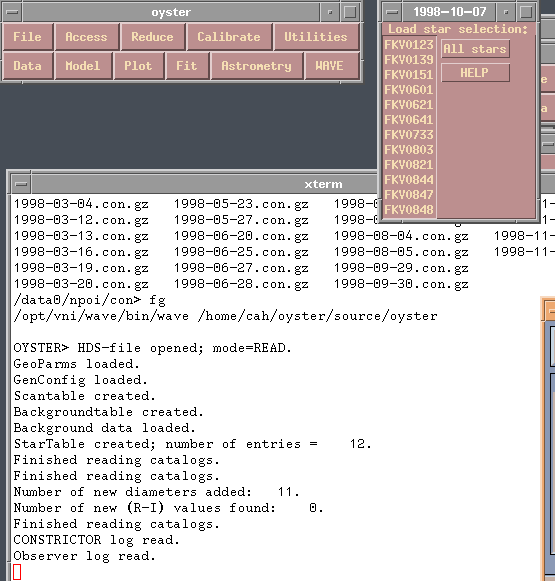Open the Access menu
Image resolution: width=555 pixels, height=581 pixels.
click(x=87, y=37)
